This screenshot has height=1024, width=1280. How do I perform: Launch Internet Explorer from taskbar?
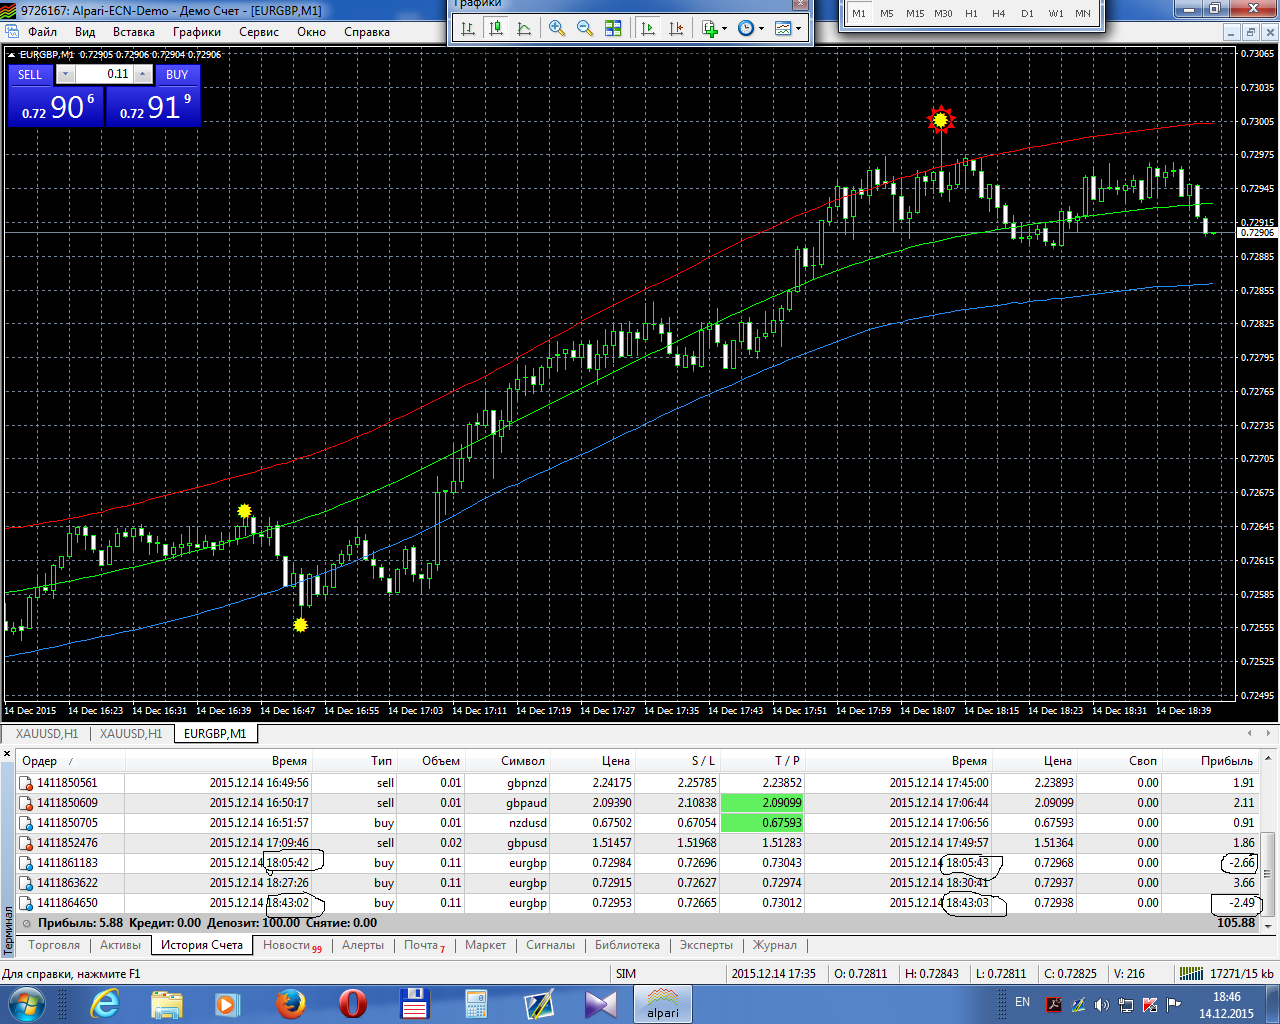pyautogui.click(x=104, y=1004)
